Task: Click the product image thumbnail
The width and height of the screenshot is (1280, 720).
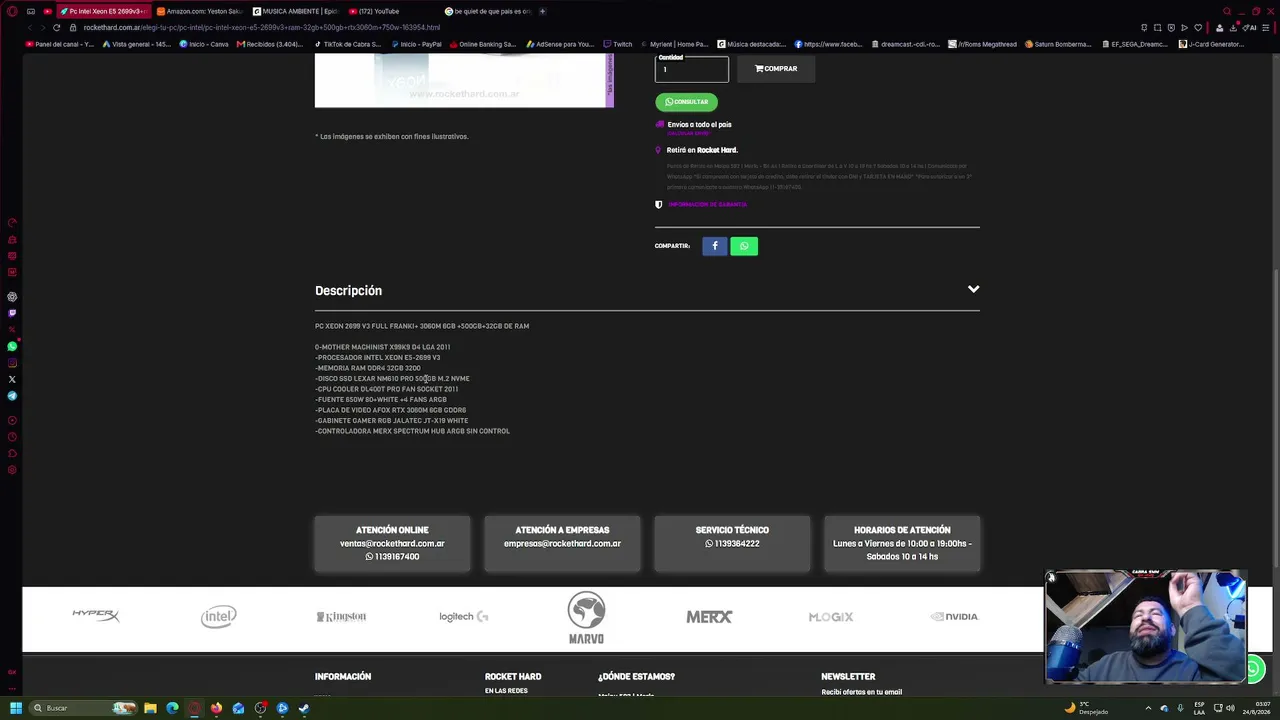Action: pyautogui.click(x=464, y=80)
